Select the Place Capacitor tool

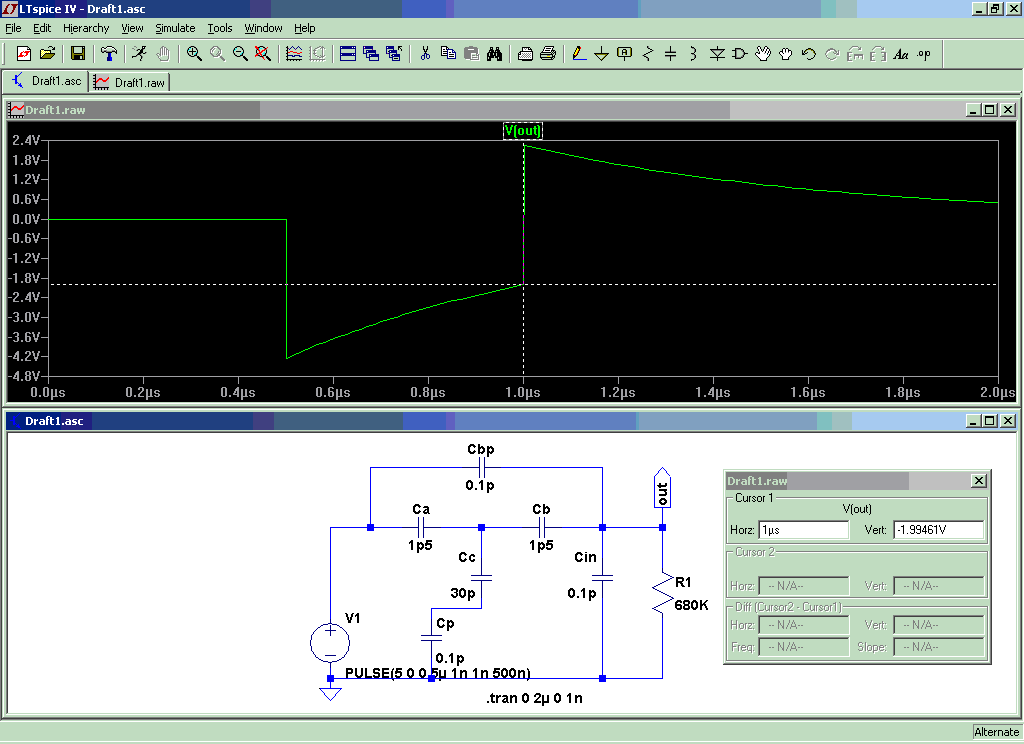point(671,54)
